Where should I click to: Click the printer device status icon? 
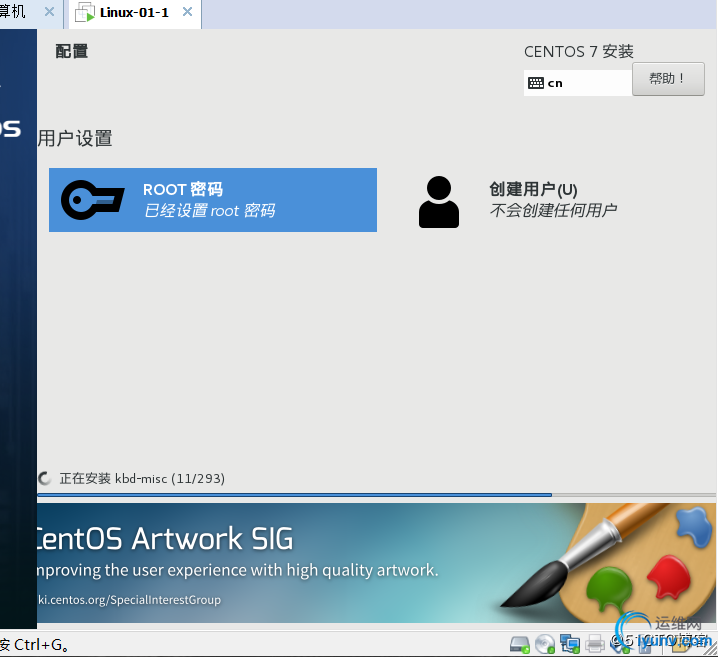[595, 644]
